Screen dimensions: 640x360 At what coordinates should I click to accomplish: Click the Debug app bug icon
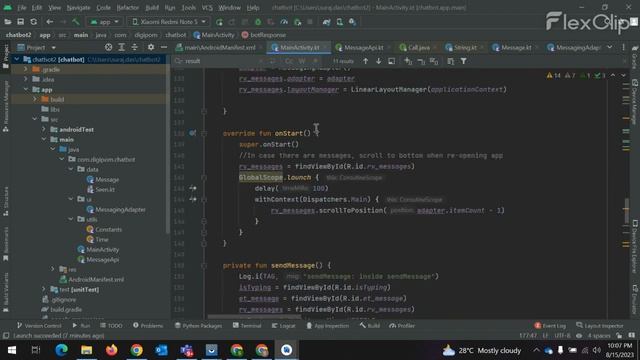258,22
